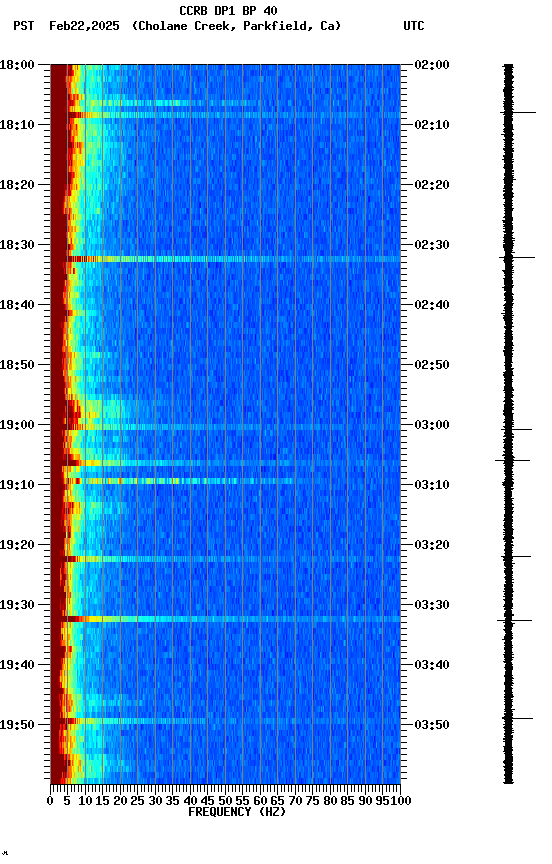552x864 pixels.
Task: Click the 03:50 UTC time label
Action: coord(432,725)
